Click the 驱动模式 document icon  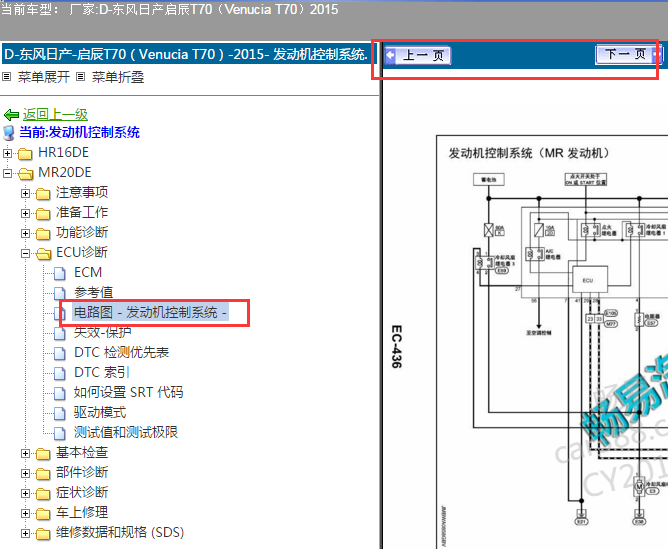tap(60, 413)
